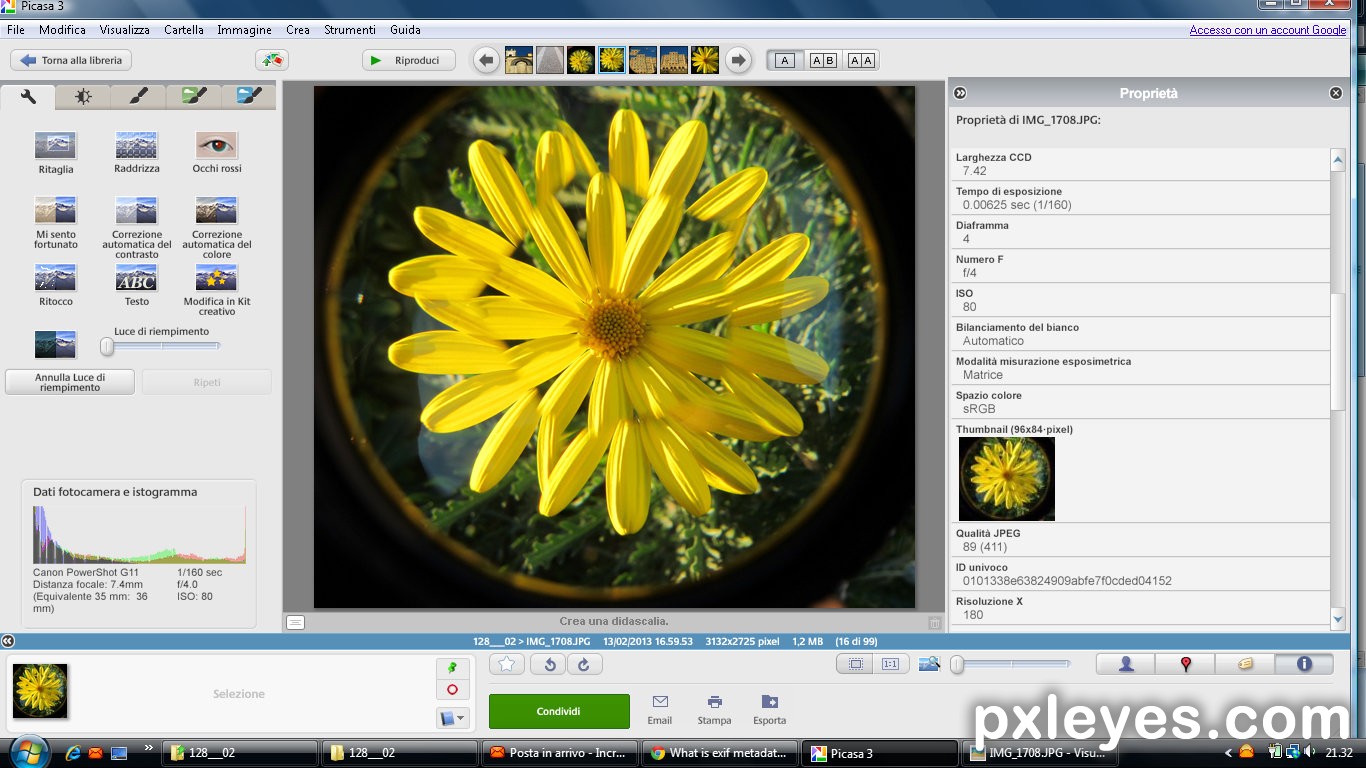Open the Visualizza menu
Viewport: 1366px width, 768px height.
coord(125,30)
